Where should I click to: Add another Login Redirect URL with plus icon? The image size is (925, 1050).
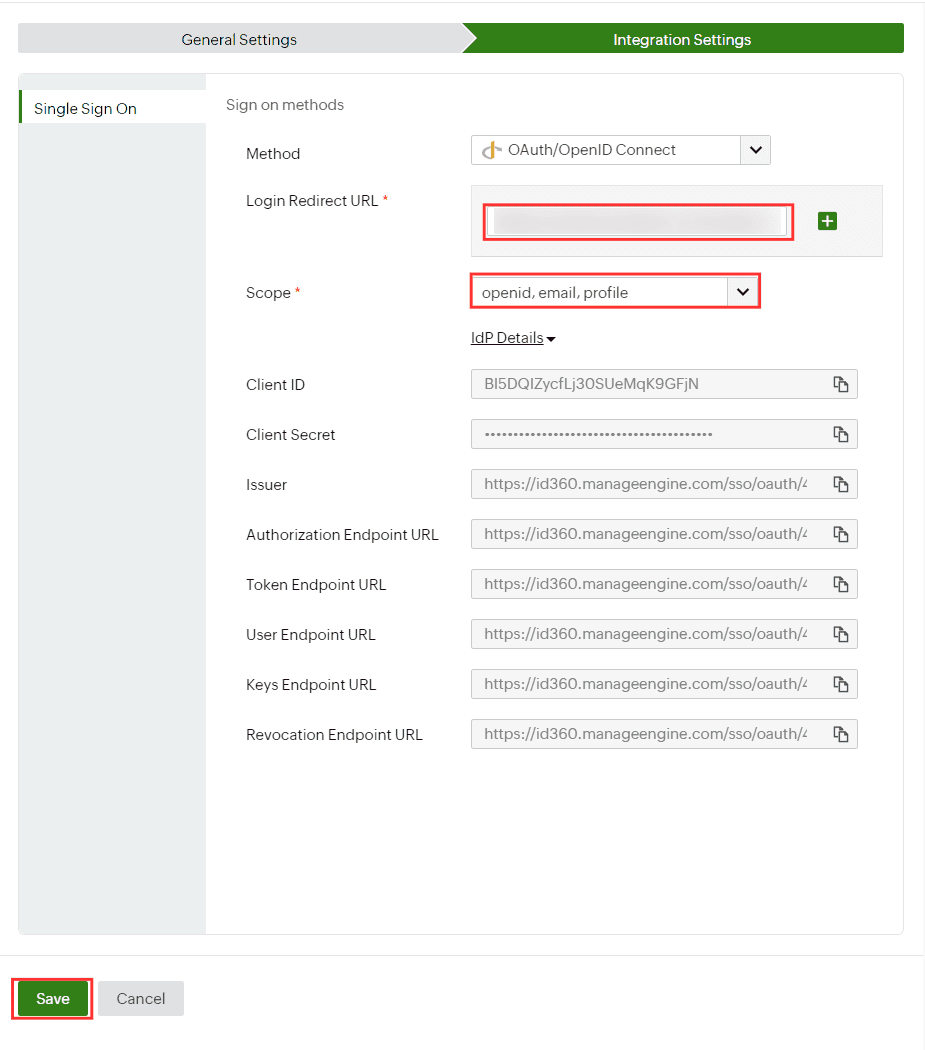pos(827,221)
